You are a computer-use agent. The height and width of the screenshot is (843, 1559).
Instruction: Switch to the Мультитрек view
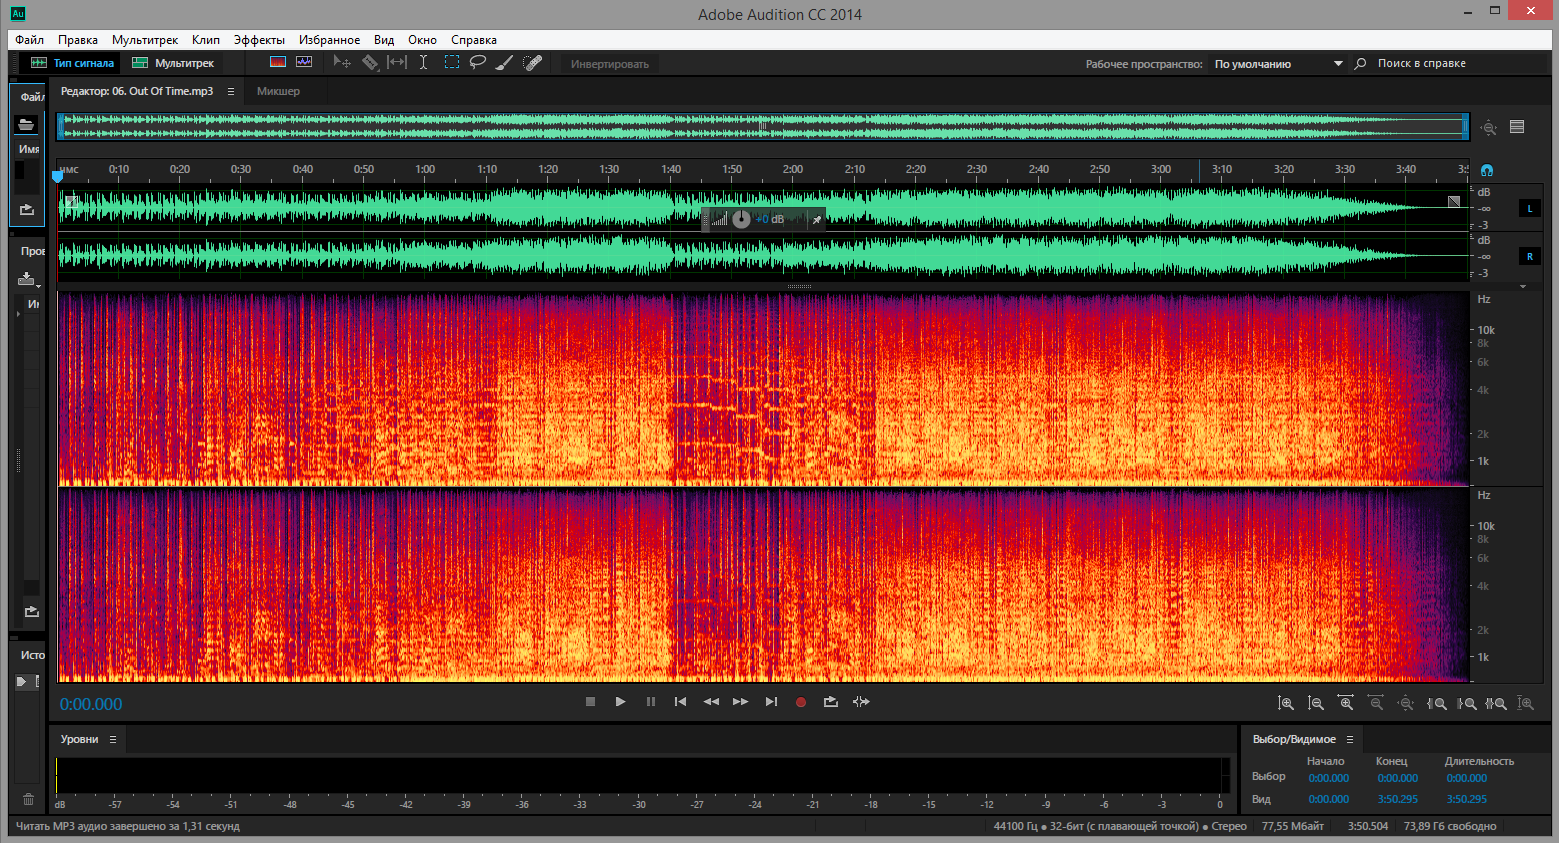point(173,63)
